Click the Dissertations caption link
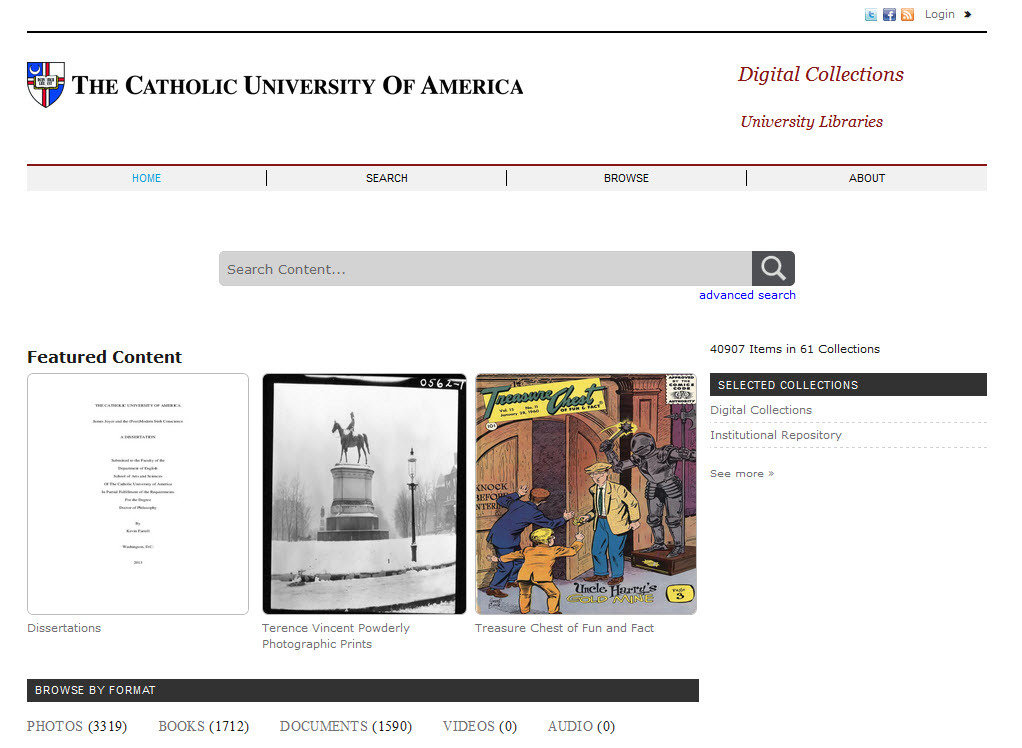This screenshot has height=748, width=1022. (x=64, y=628)
